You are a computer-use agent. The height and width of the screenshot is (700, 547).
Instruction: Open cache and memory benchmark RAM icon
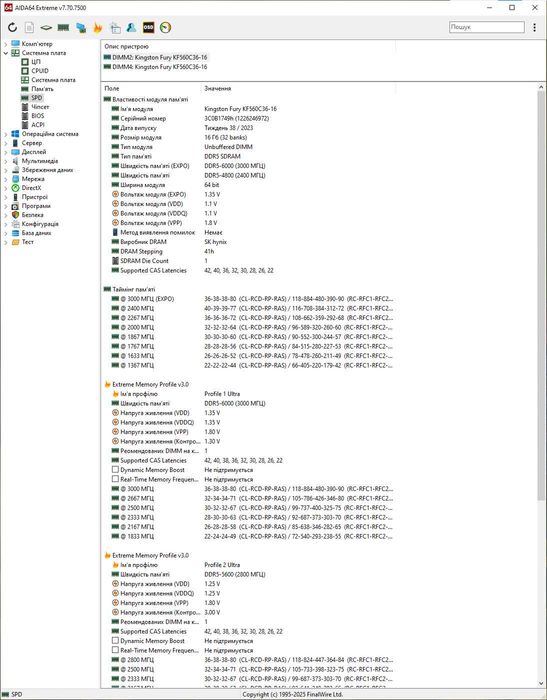[x=63, y=28]
